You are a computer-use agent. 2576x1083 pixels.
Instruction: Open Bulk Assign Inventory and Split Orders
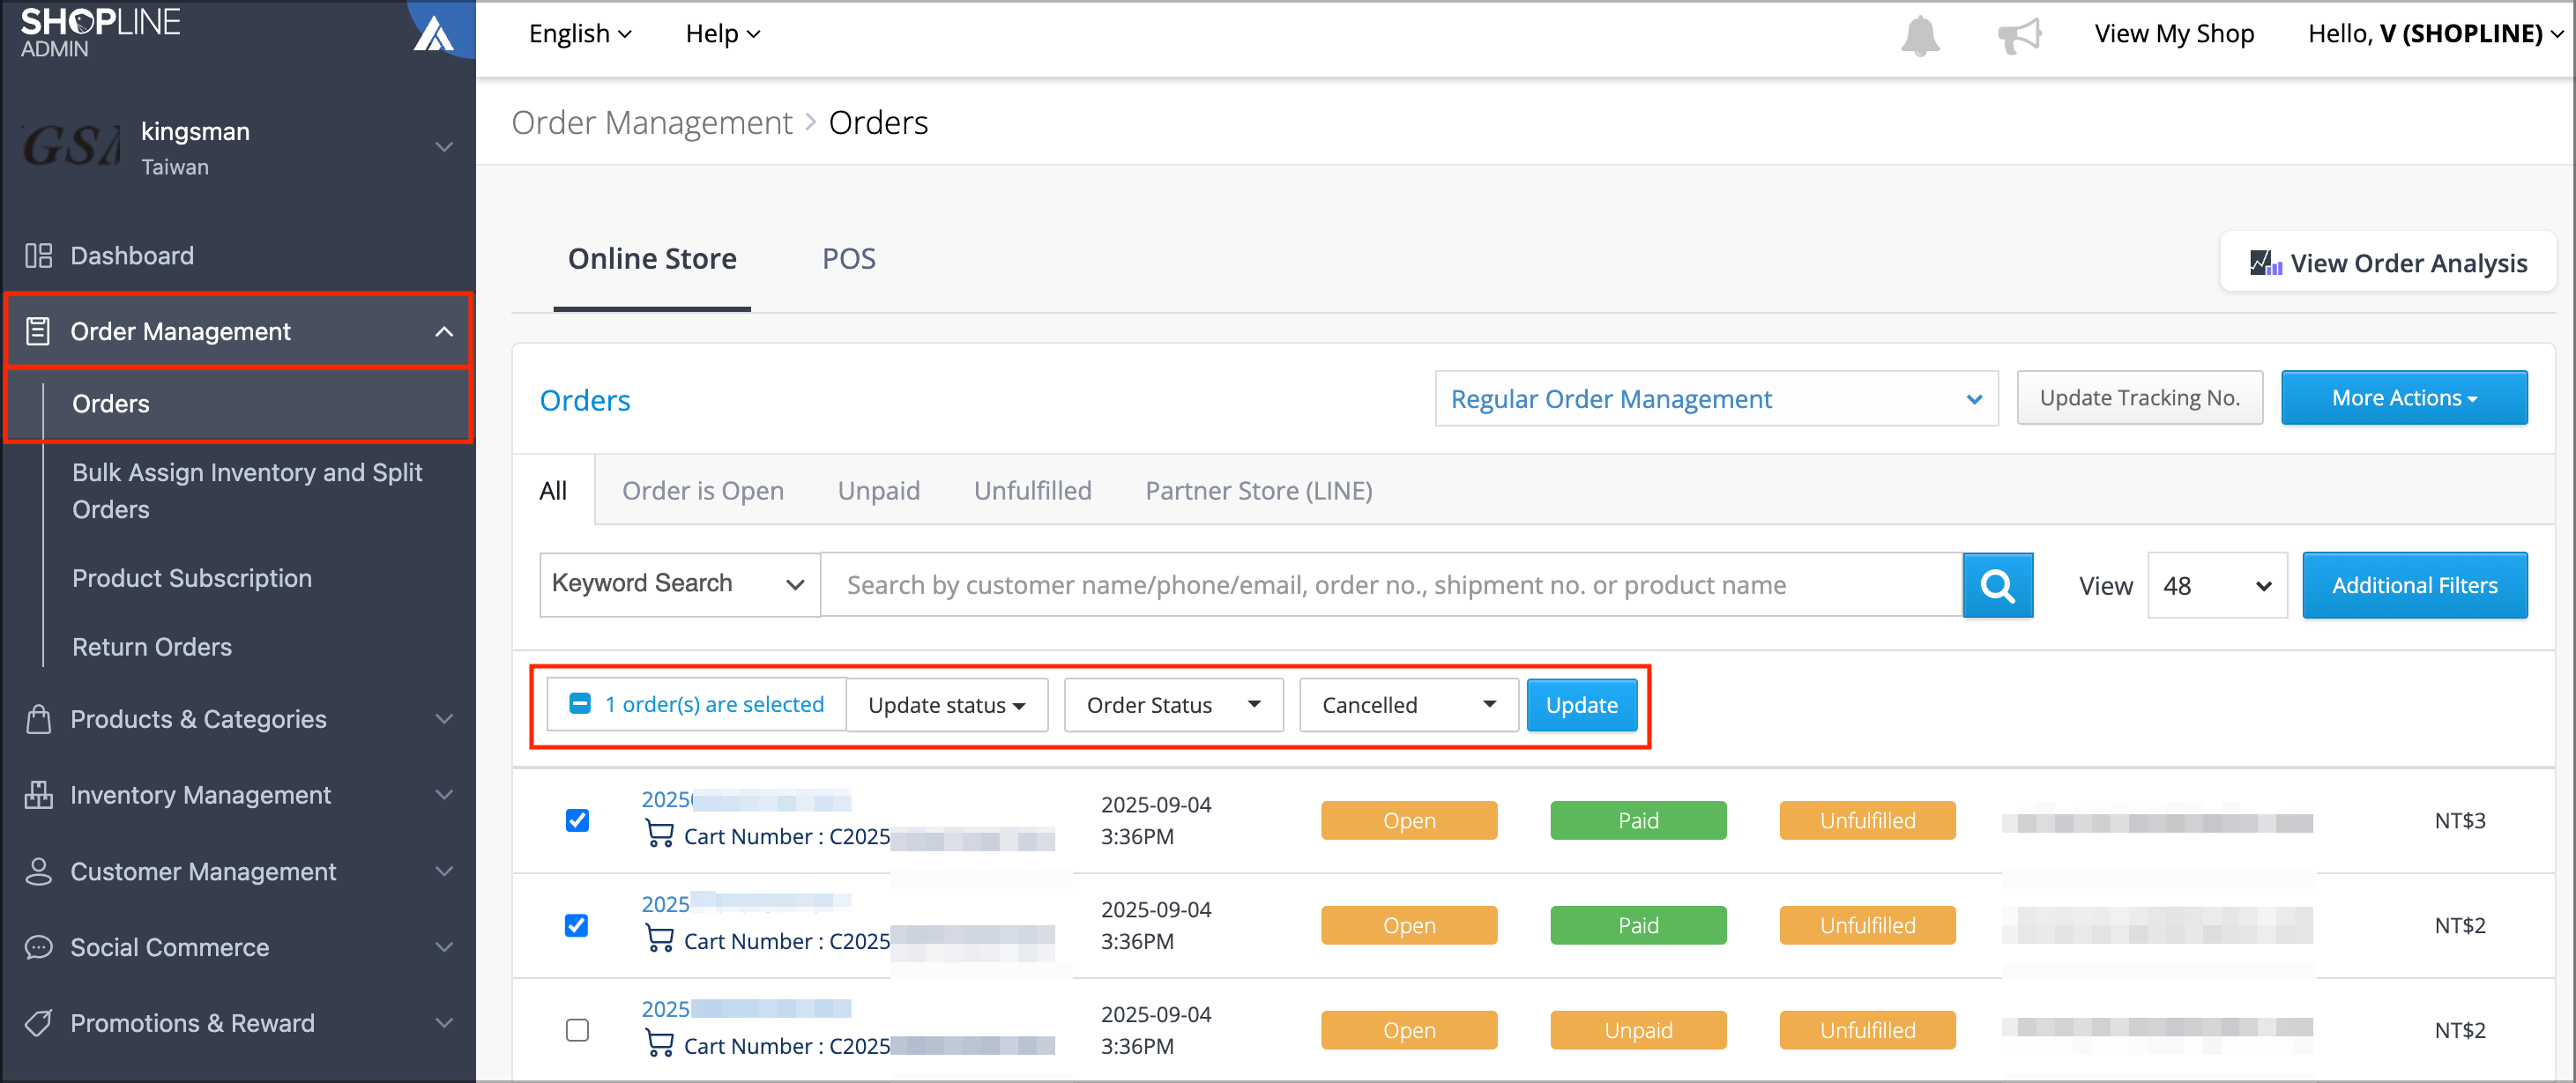[247, 491]
